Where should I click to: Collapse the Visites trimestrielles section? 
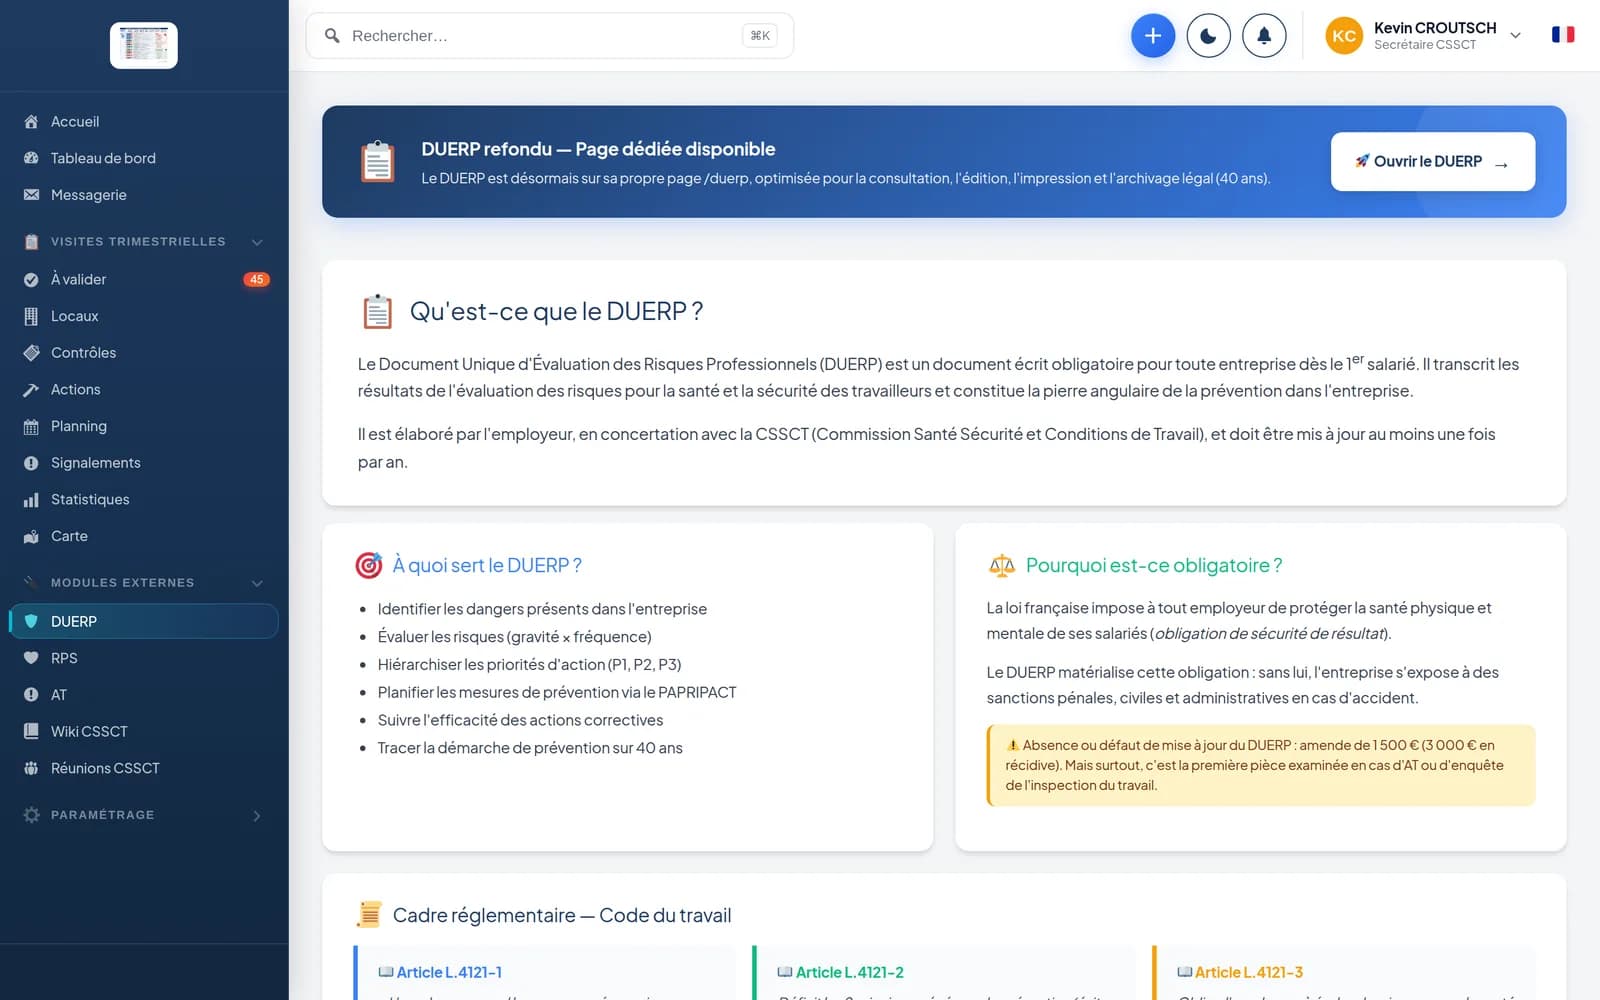(x=257, y=242)
